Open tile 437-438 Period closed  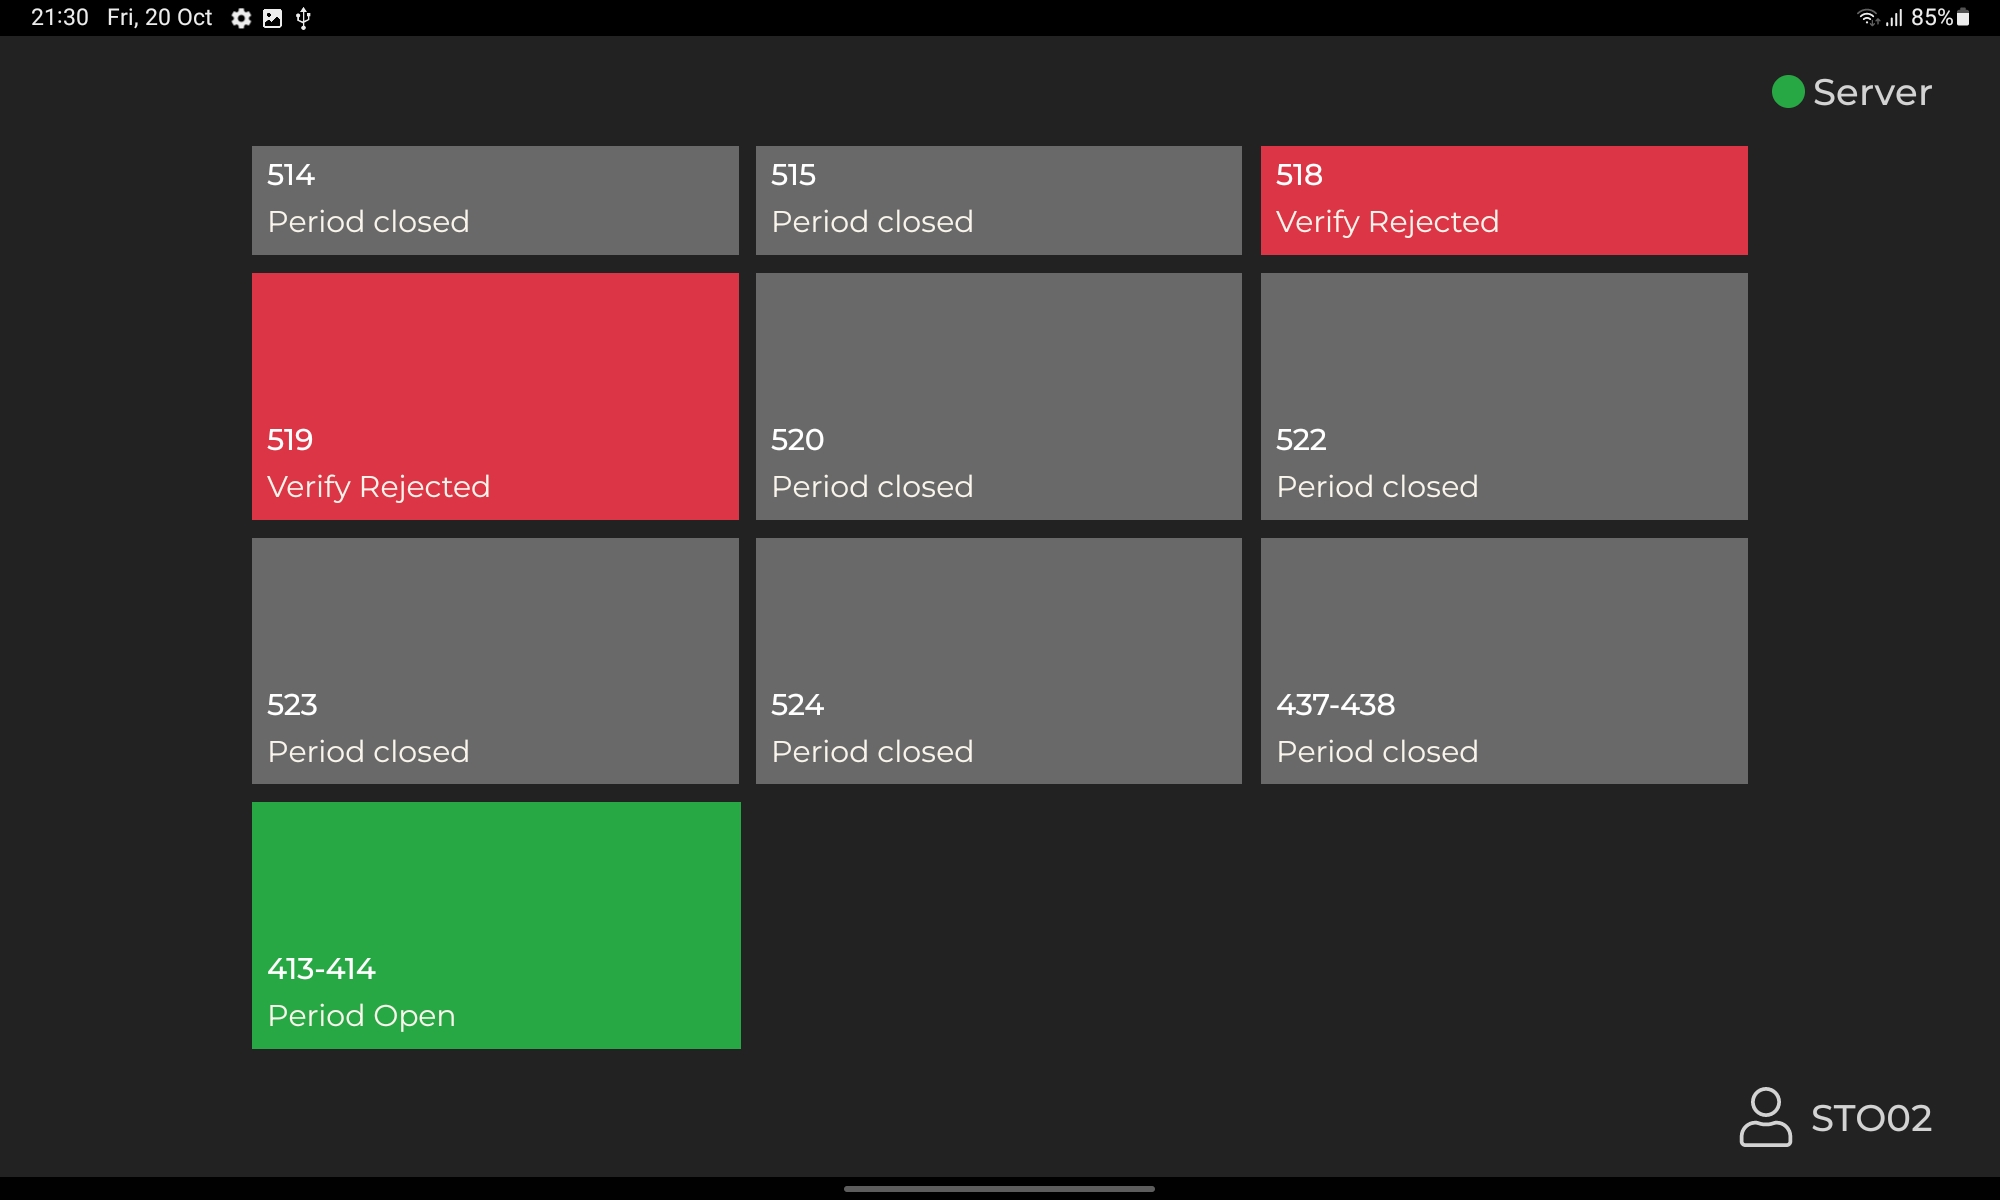1503,661
